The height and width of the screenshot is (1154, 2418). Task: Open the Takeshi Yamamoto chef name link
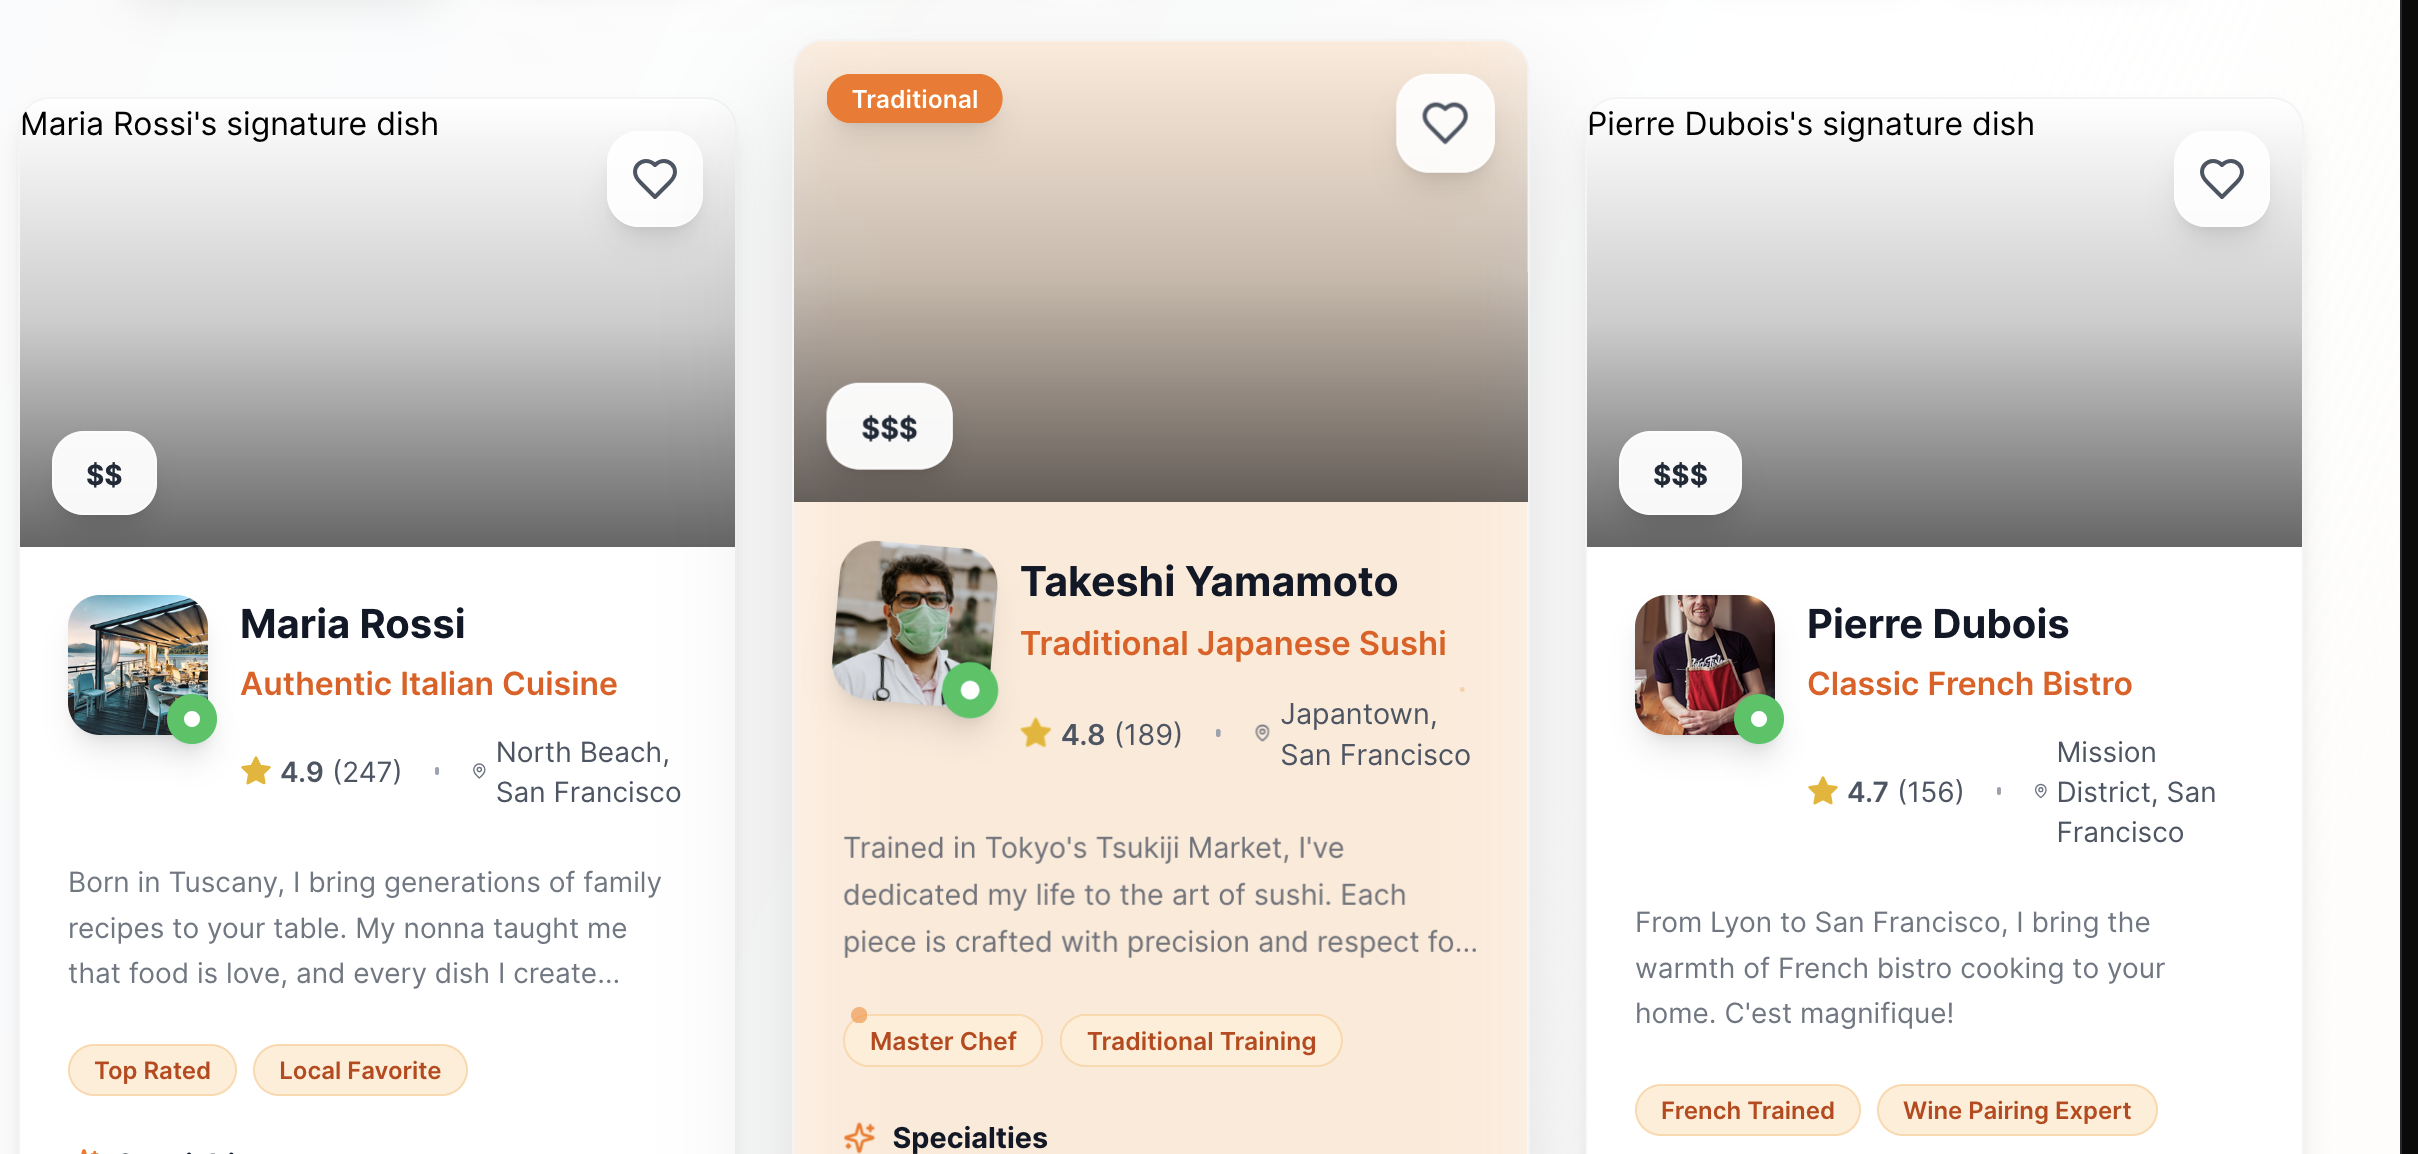click(x=1208, y=582)
